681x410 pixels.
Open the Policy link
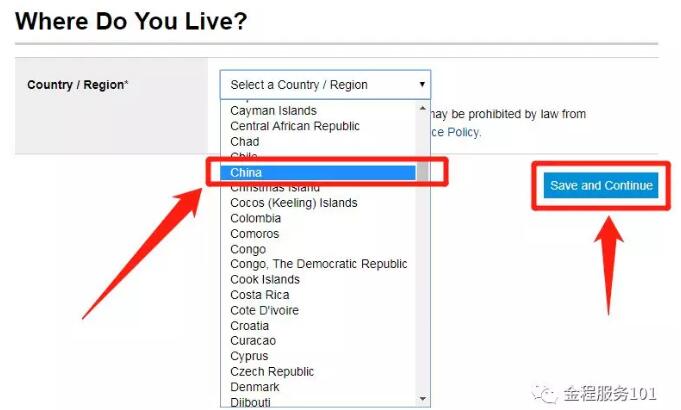click(x=462, y=132)
